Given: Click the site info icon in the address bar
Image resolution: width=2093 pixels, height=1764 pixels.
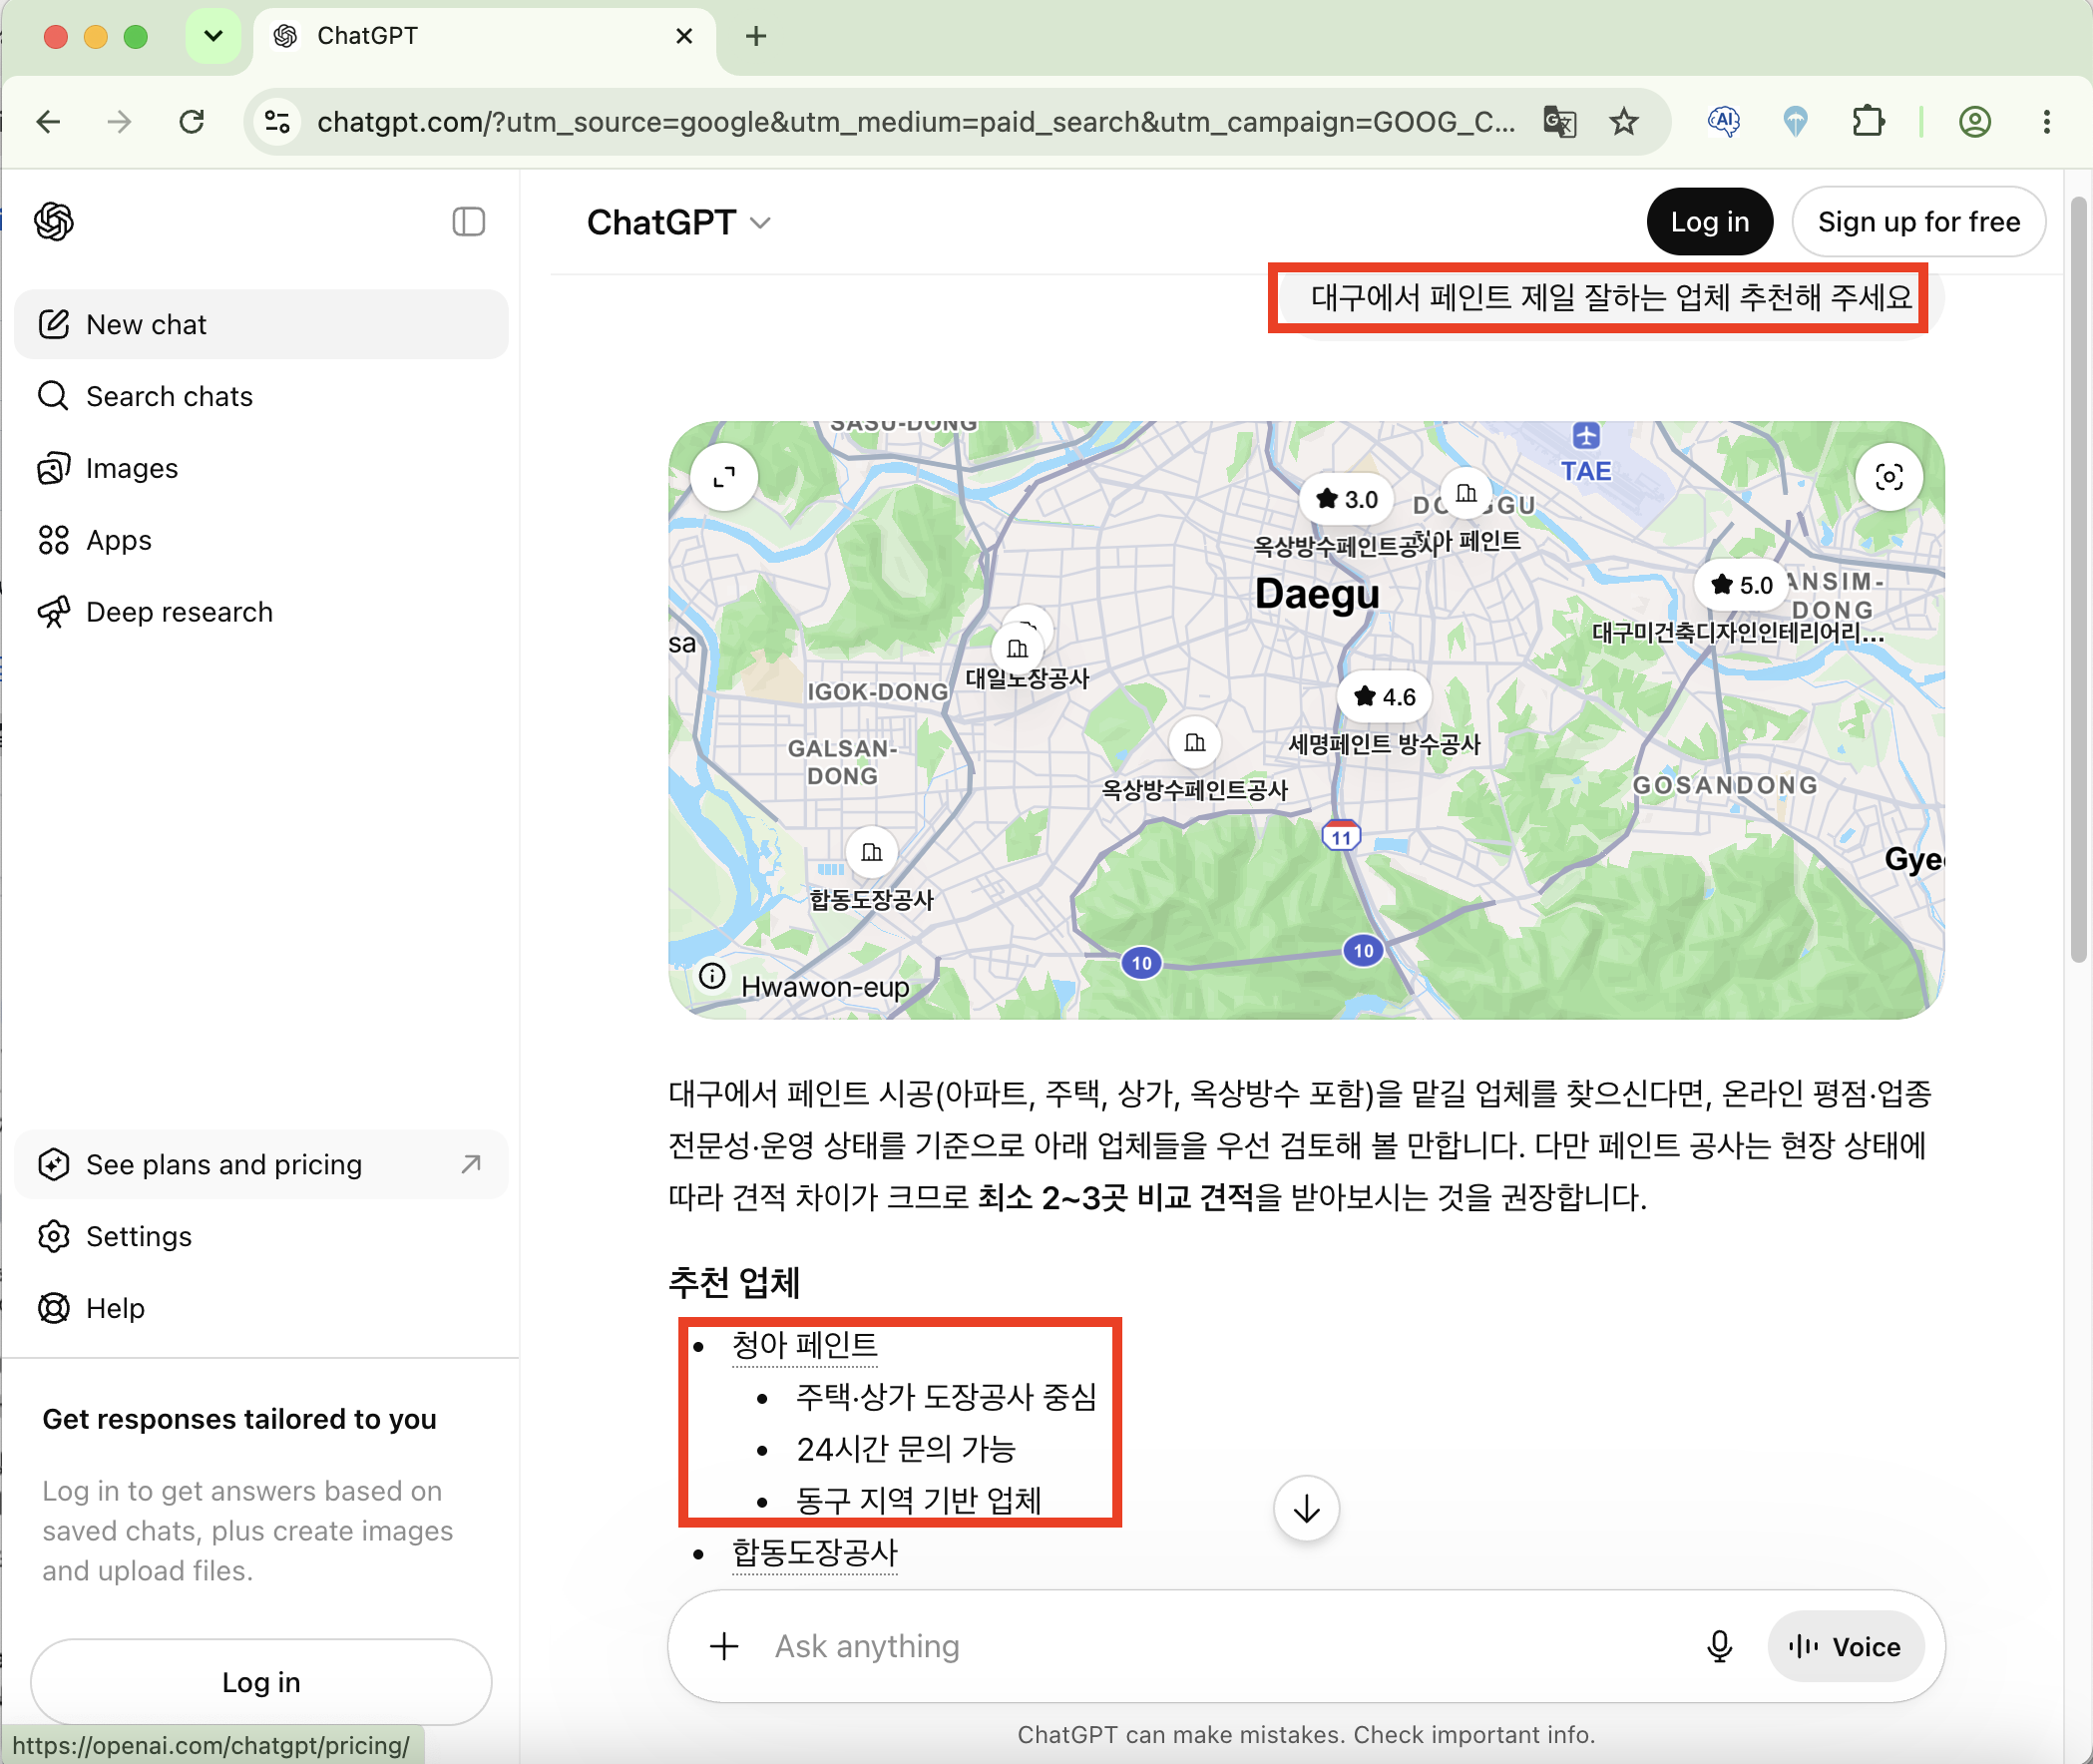Looking at the screenshot, I should point(278,122).
